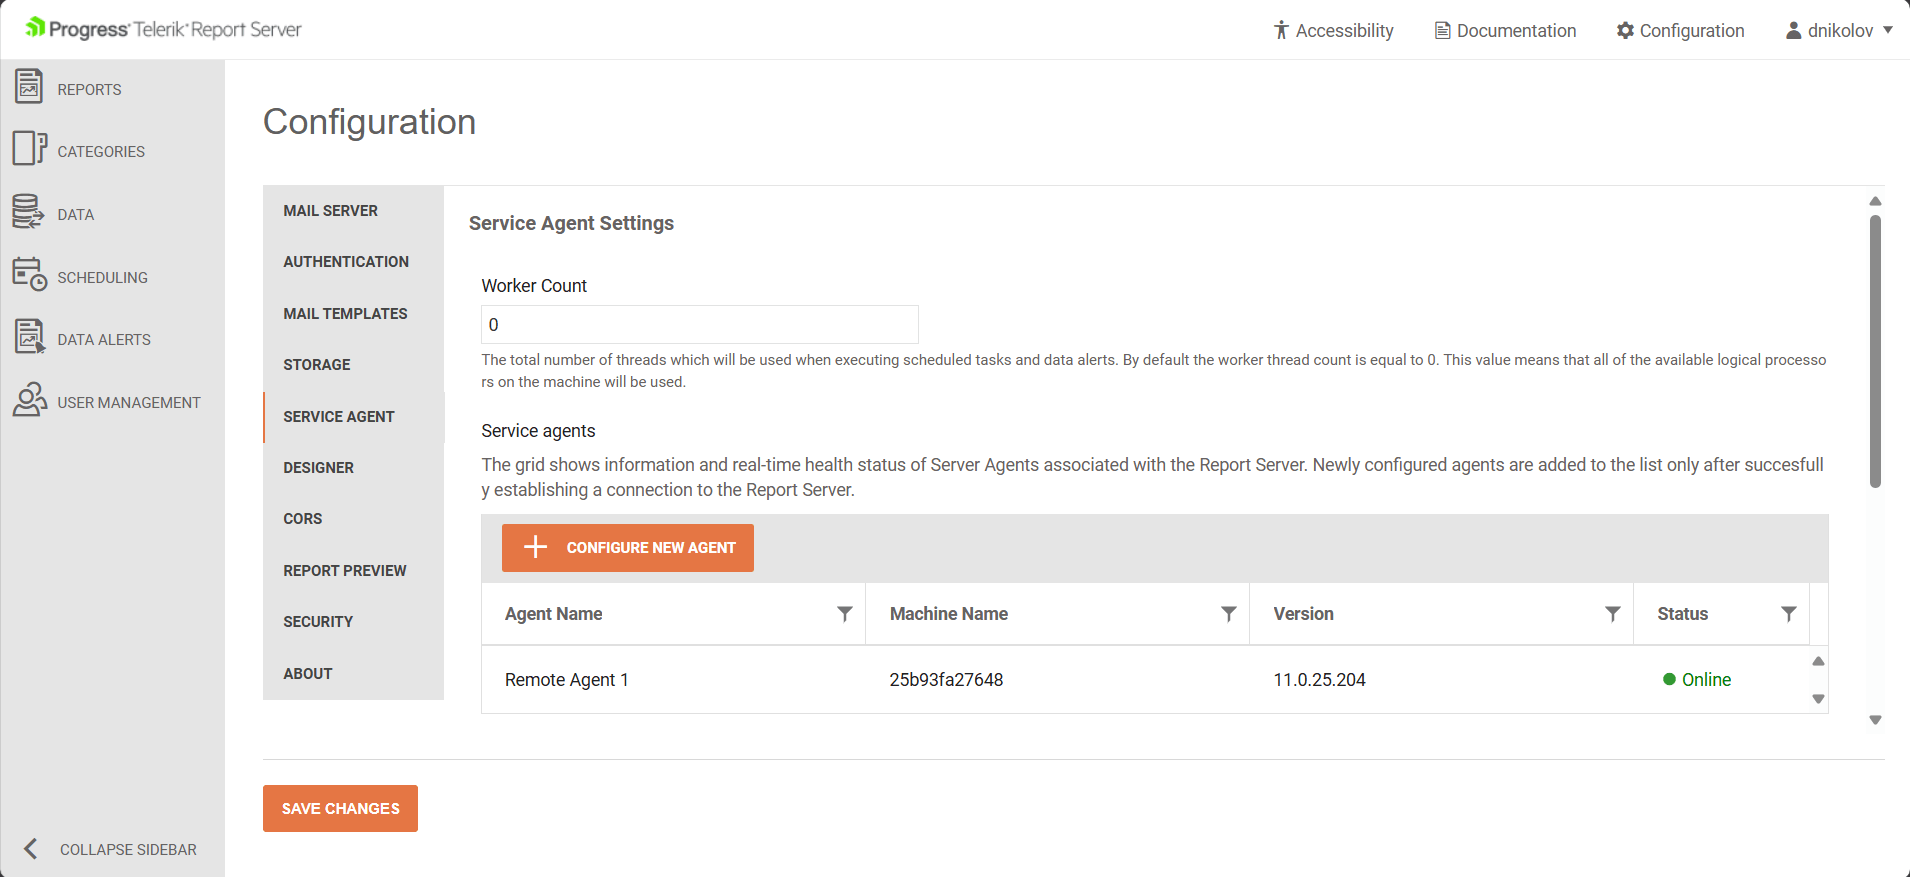Click the Configuration gear icon
This screenshot has width=1910, height=877.
tap(1625, 30)
